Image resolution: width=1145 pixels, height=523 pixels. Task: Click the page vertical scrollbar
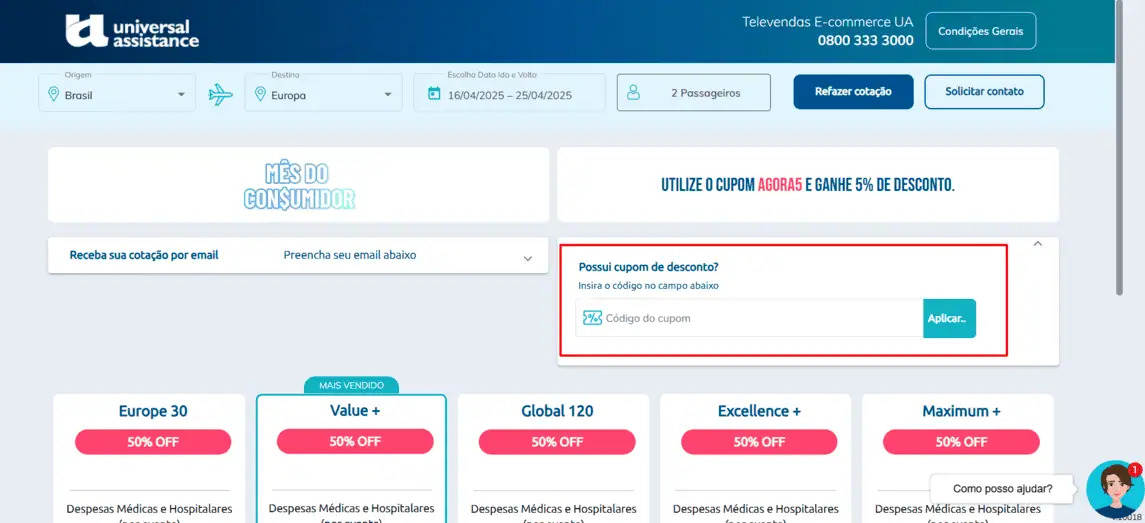1120,146
